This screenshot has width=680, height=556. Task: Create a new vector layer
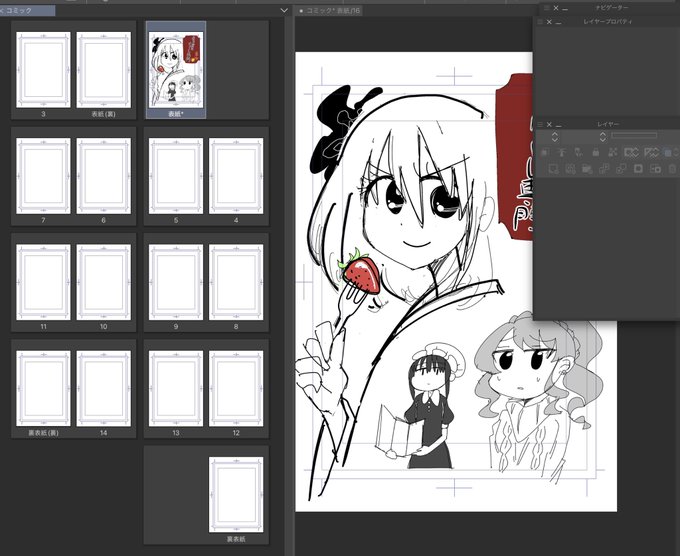point(571,169)
